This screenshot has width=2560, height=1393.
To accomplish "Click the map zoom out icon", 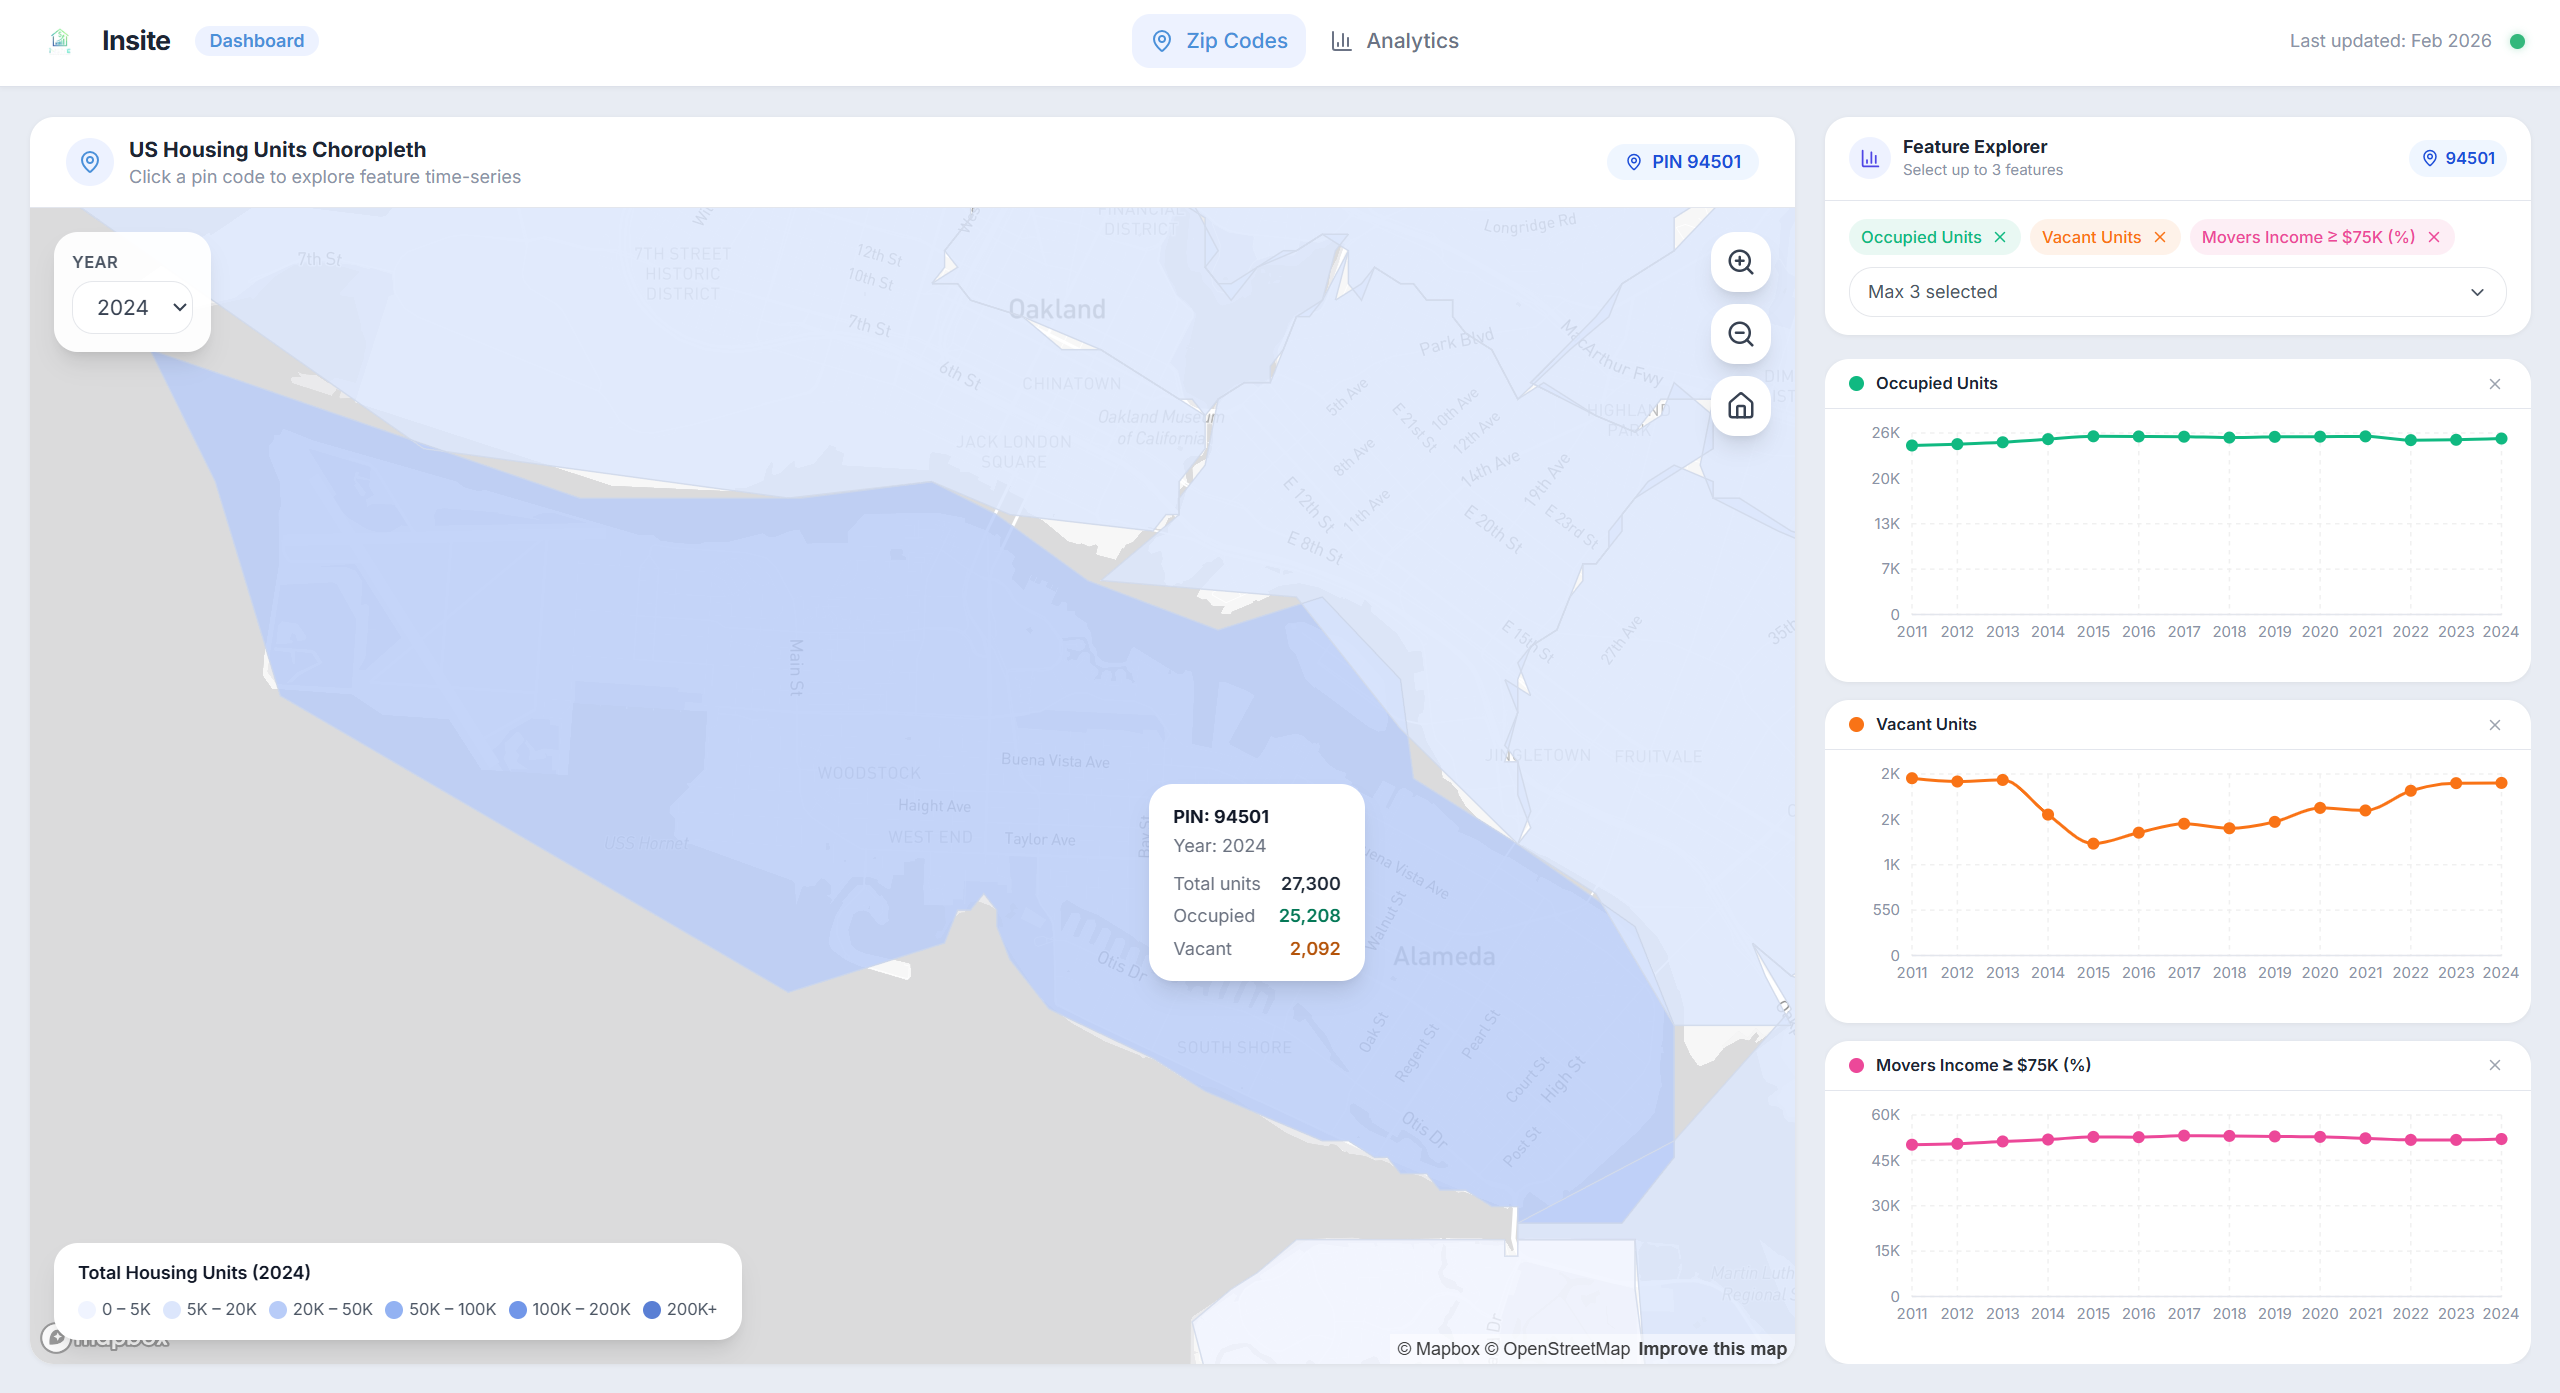I will click(1741, 334).
